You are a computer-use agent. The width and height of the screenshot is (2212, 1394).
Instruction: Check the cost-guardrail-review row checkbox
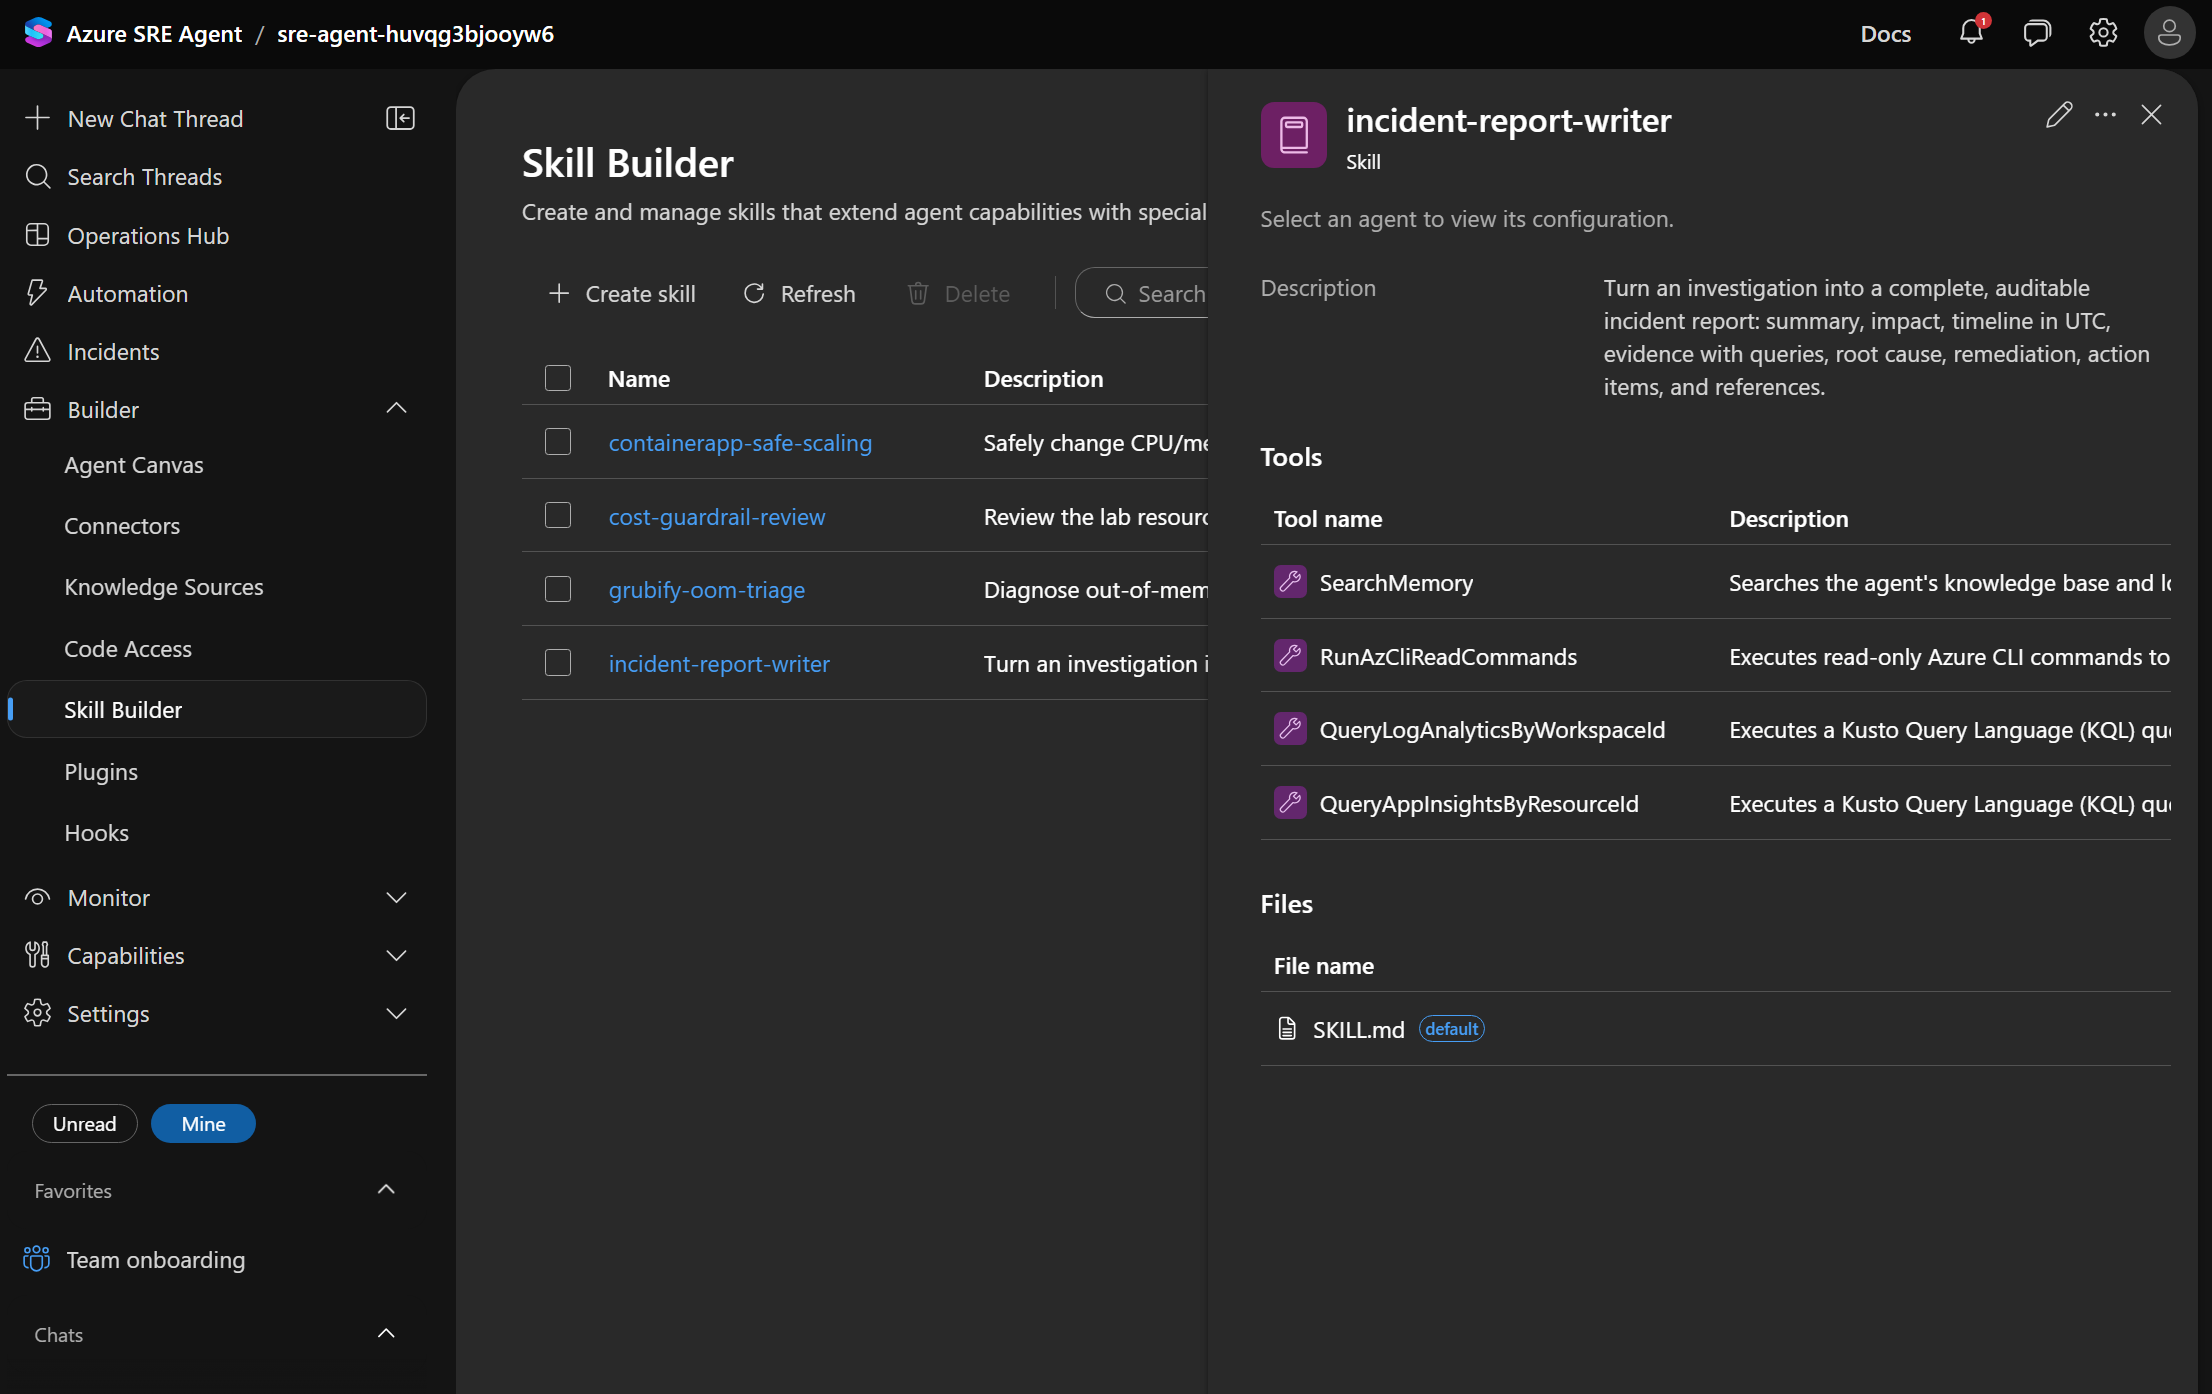point(558,516)
